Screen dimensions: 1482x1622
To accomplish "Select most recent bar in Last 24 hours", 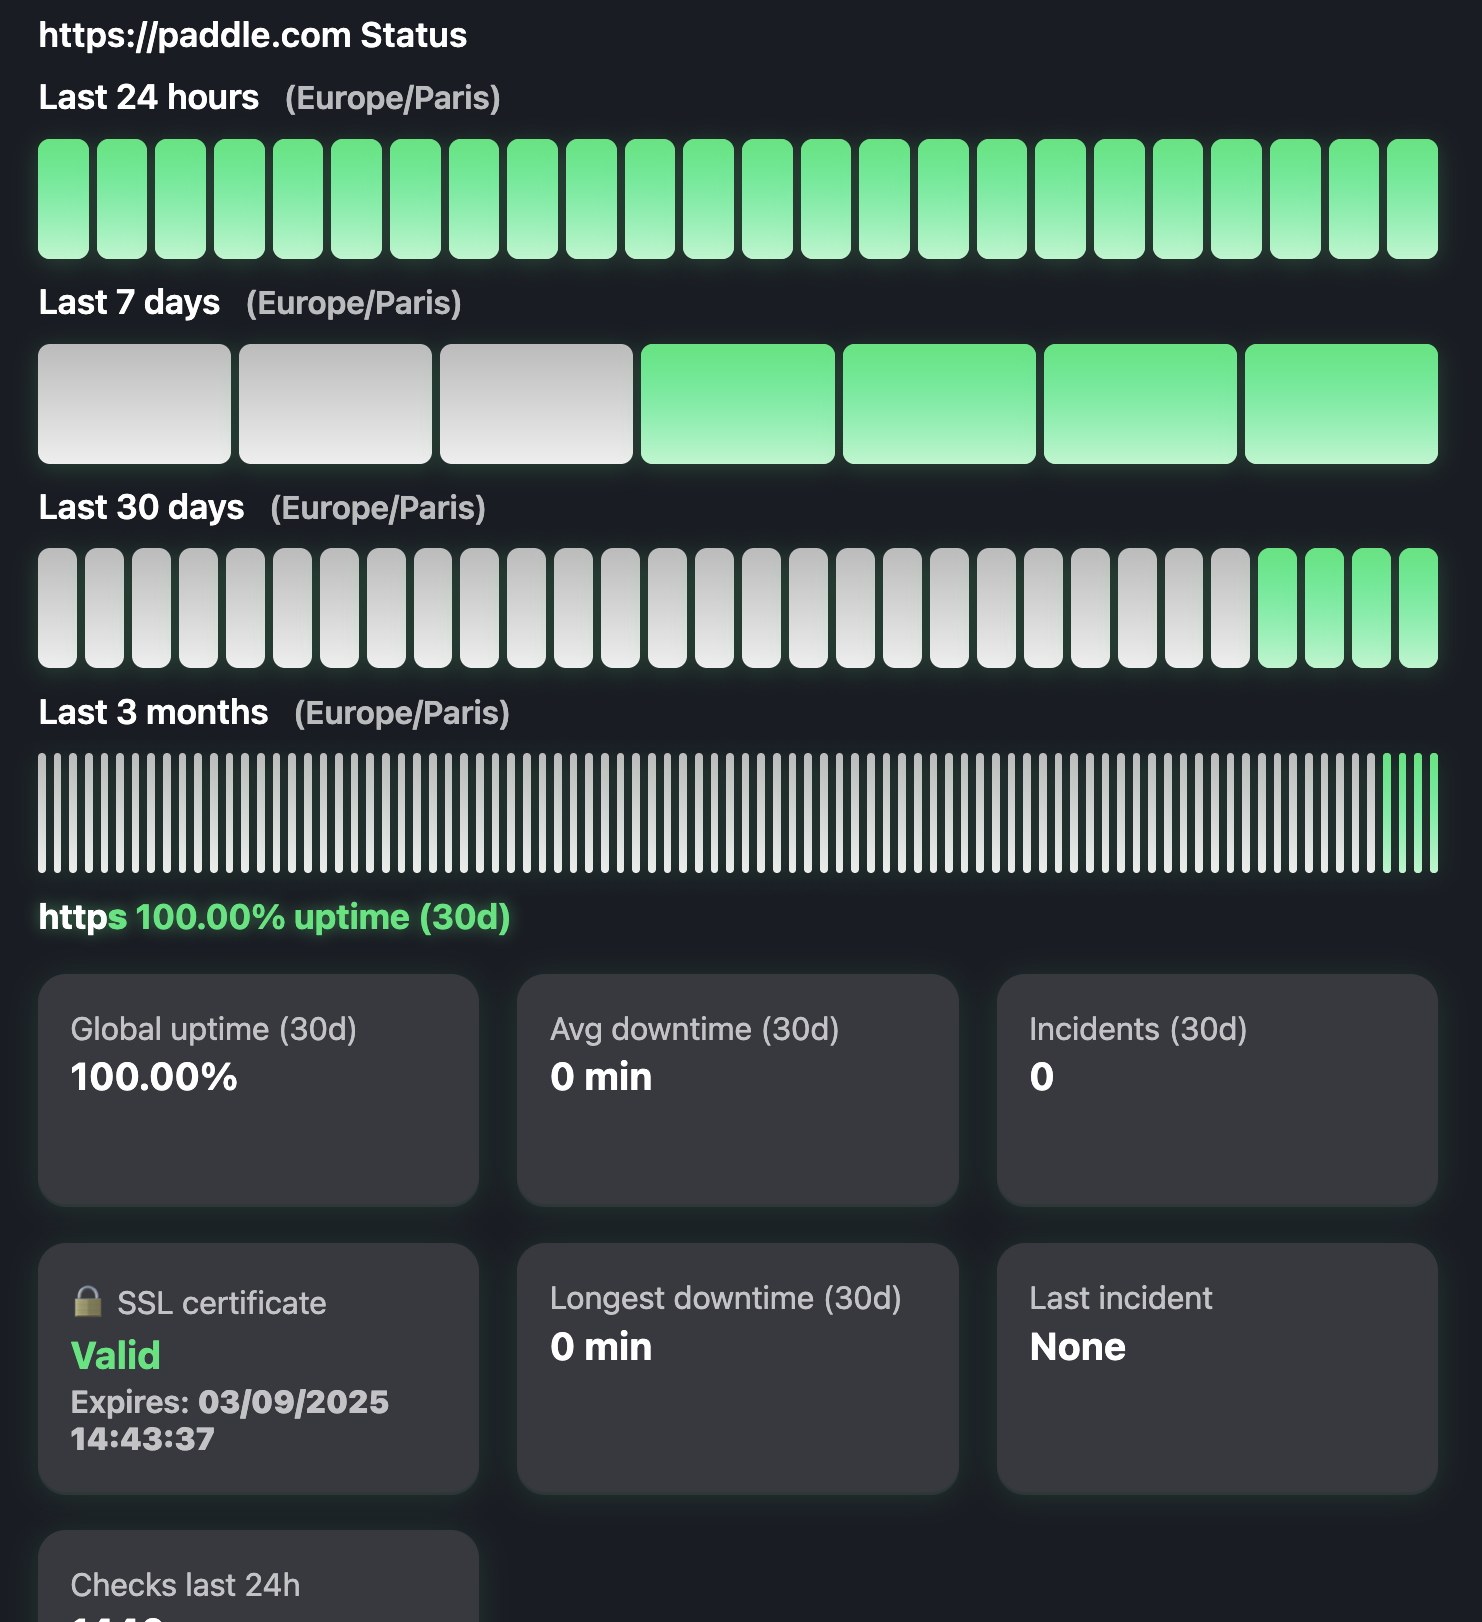I will click(1412, 199).
